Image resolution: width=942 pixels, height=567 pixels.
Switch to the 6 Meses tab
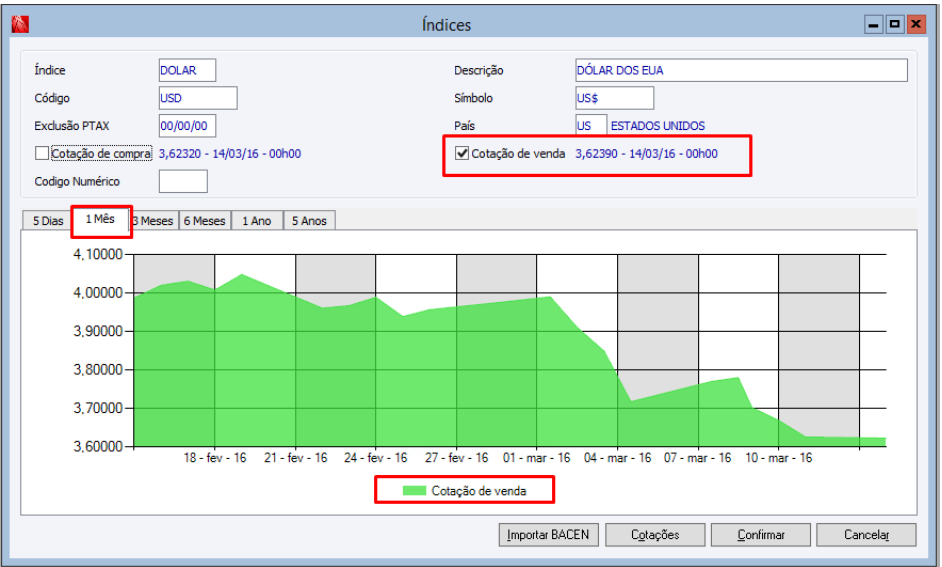[205, 221]
